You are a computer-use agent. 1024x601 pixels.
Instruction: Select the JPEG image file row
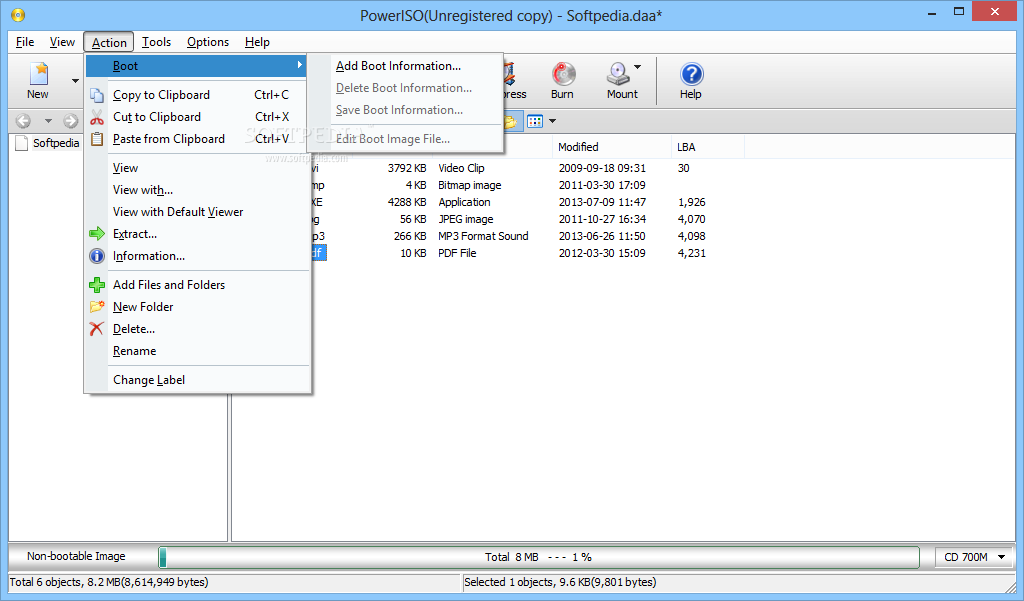pos(509,219)
